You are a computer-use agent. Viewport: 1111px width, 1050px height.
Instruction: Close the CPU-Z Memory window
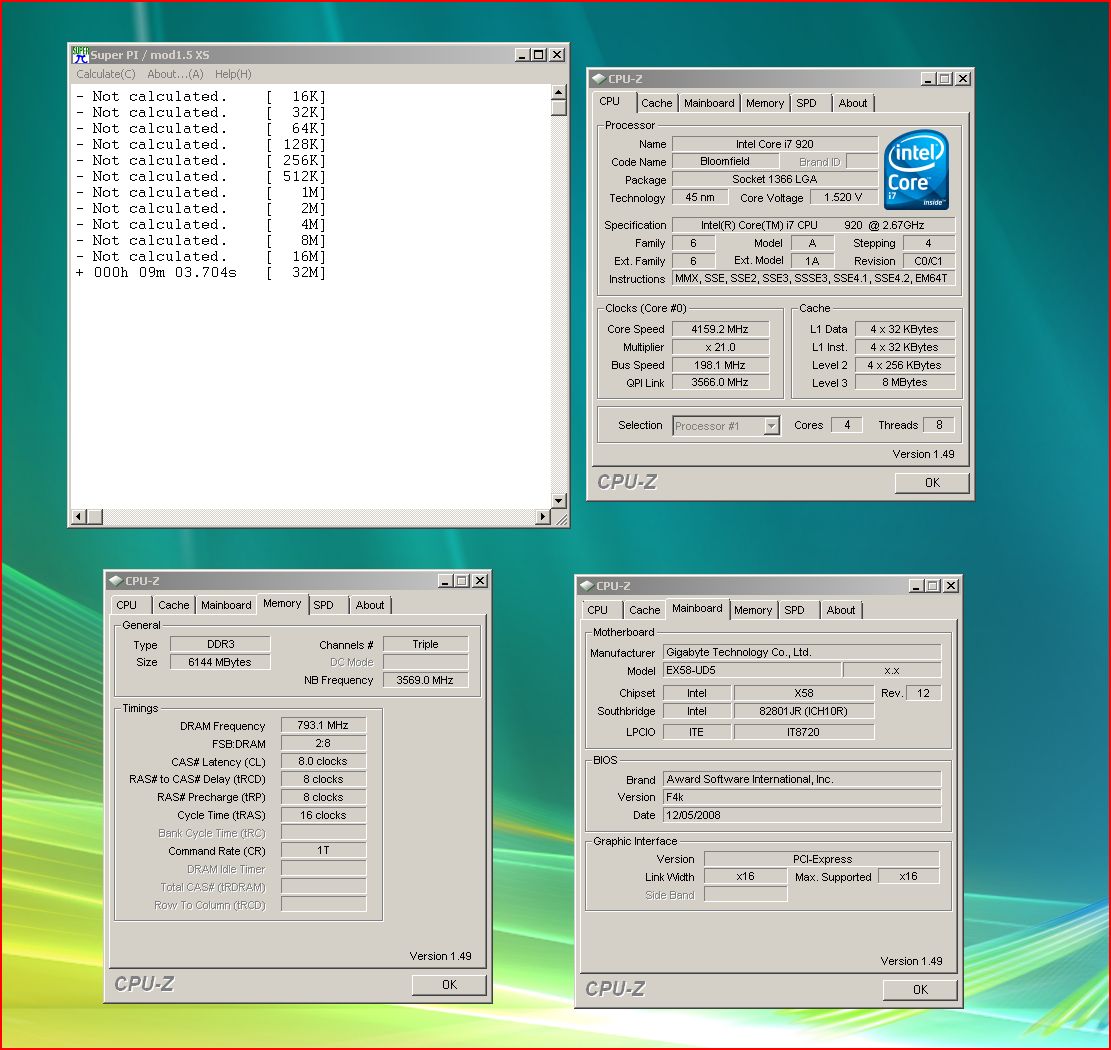point(480,581)
